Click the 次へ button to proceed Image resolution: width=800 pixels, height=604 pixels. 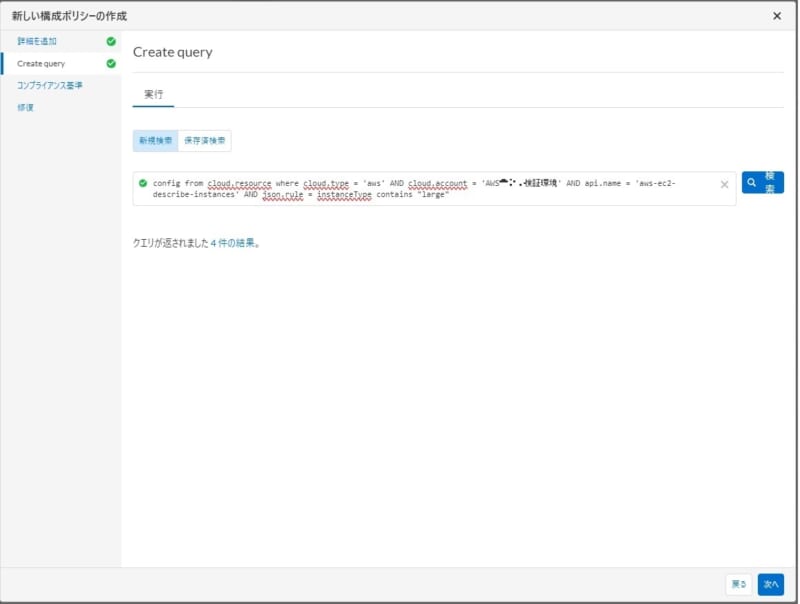[771, 585]
